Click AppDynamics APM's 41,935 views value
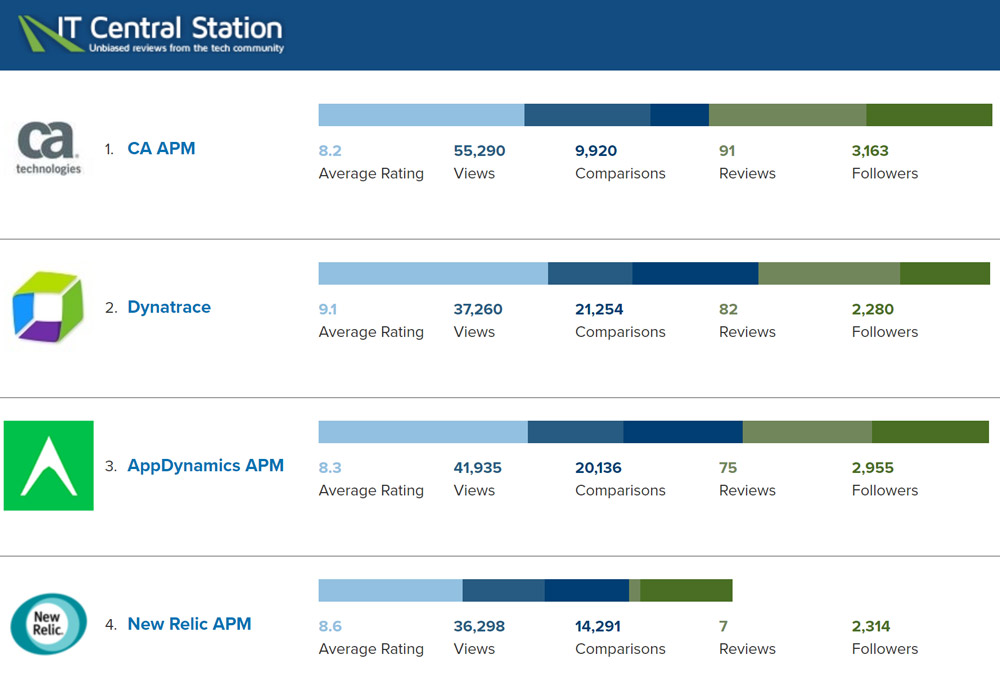The image size is (1000, 684). pos(478,468)
